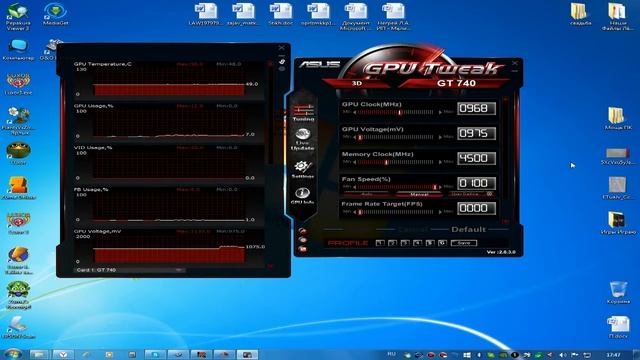The image size is (640, 360).
Task: Click the Windows Start button
Action: coord(13,354)
